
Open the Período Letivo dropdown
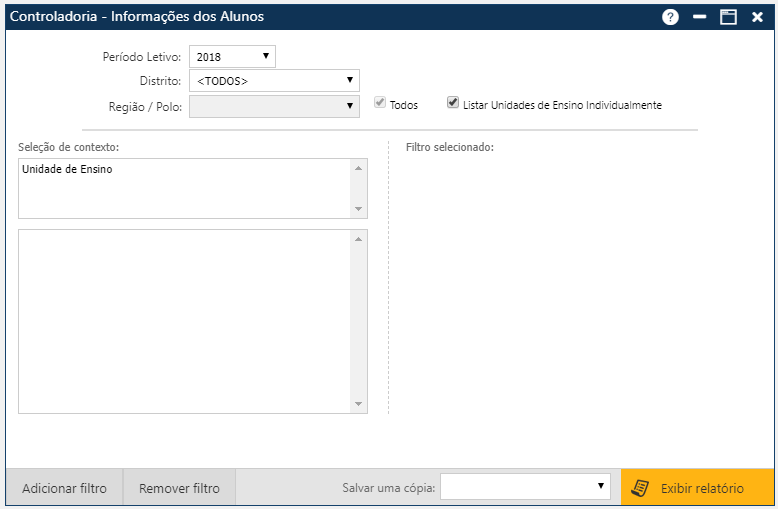232,57
